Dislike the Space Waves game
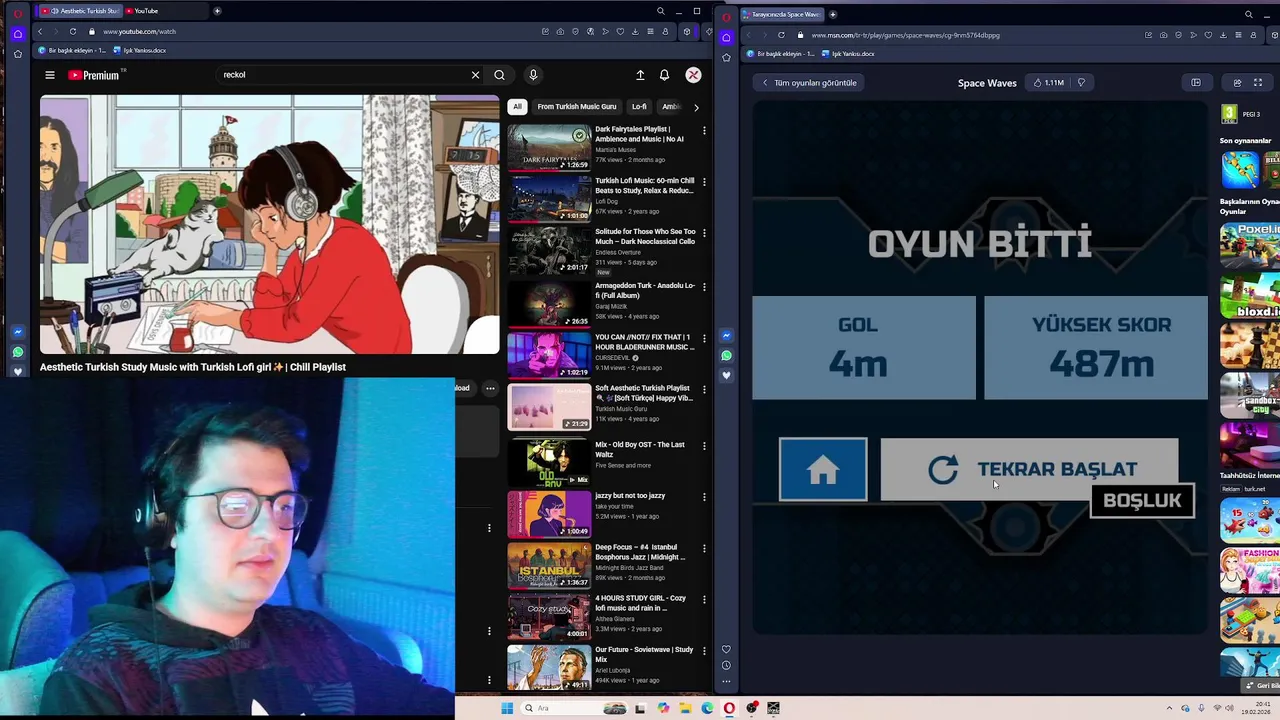 tap(1081, 83)
